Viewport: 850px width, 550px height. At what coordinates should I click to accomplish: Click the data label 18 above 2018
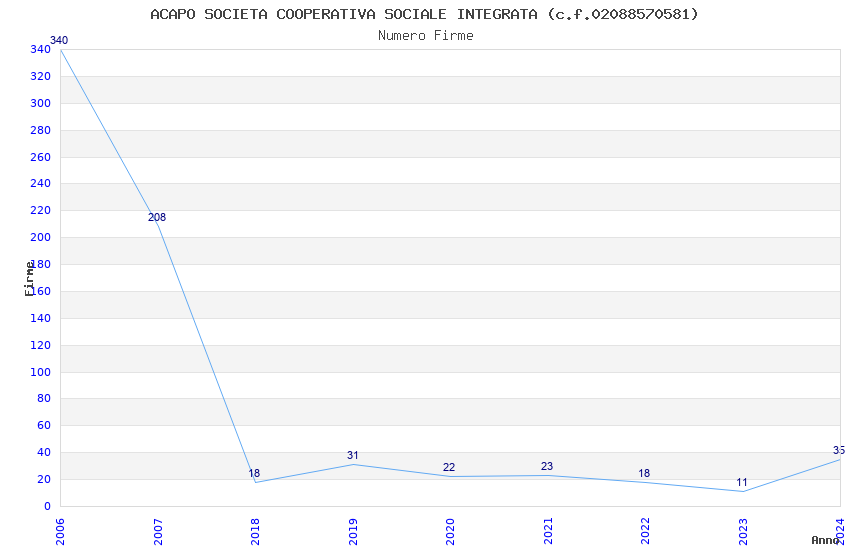click(x=254, y=473)
